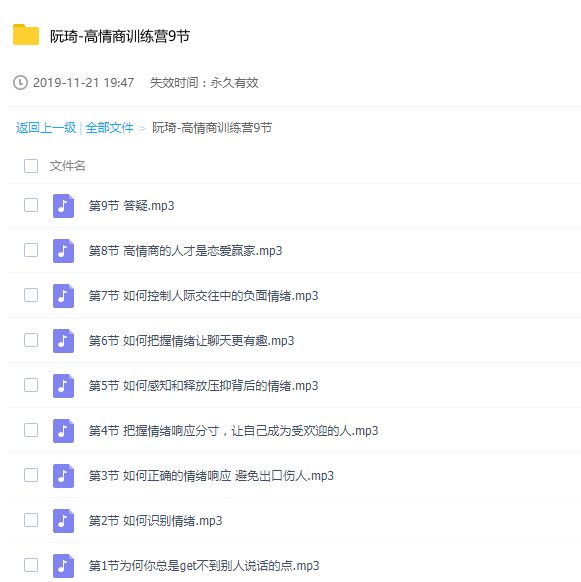
Task: Click music icon for 第8节 高情商的人才是恋爱赢家
Action: click(63, 251)
